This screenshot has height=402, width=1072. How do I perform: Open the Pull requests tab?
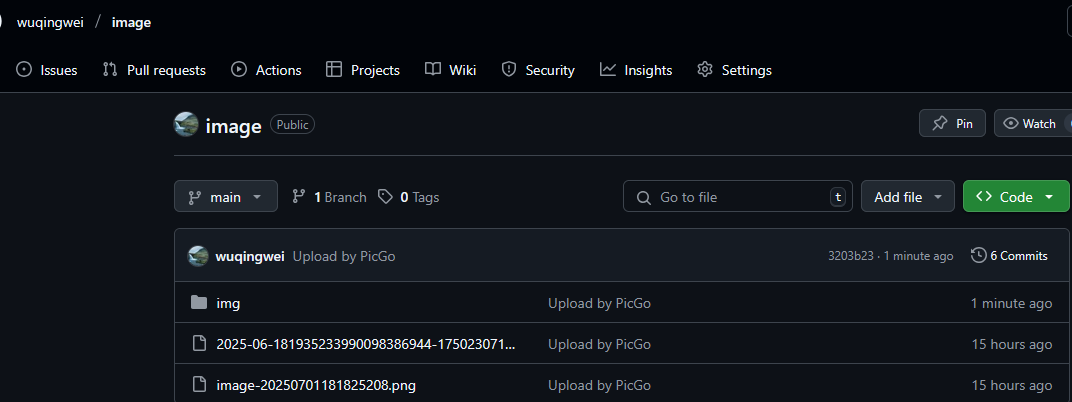(154, 70)
